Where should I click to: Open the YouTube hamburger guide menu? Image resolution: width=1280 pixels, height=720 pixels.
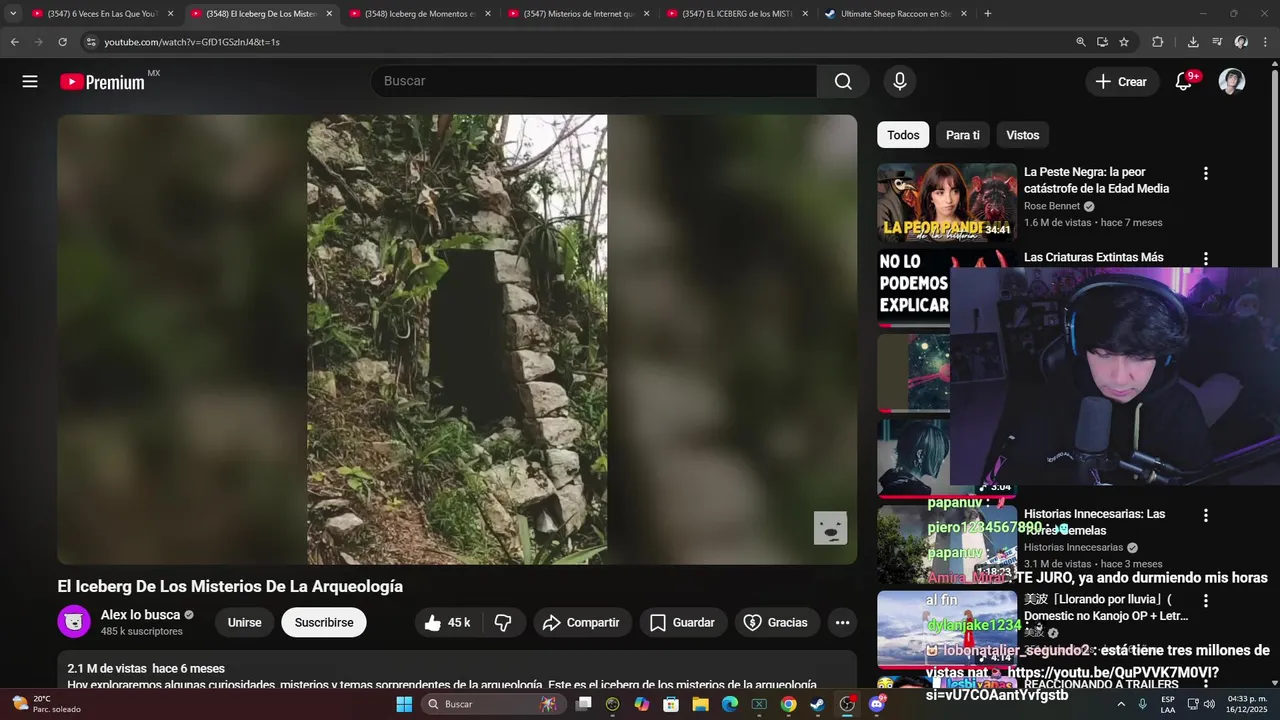coord(30,82)
